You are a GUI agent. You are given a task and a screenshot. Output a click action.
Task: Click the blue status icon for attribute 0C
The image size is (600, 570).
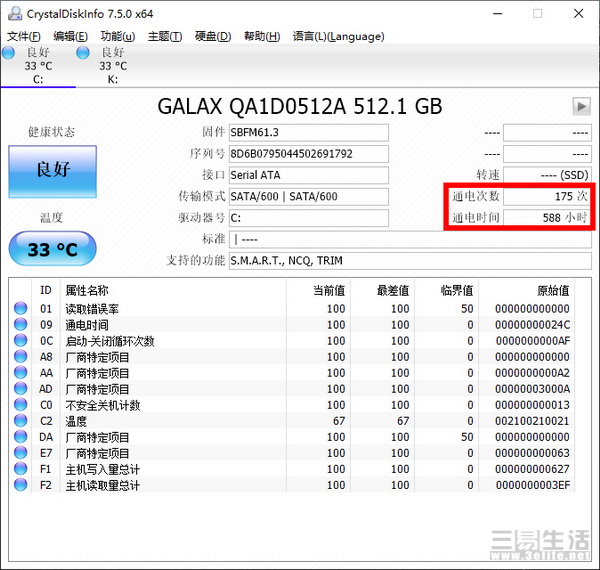[x=21, y=340]
